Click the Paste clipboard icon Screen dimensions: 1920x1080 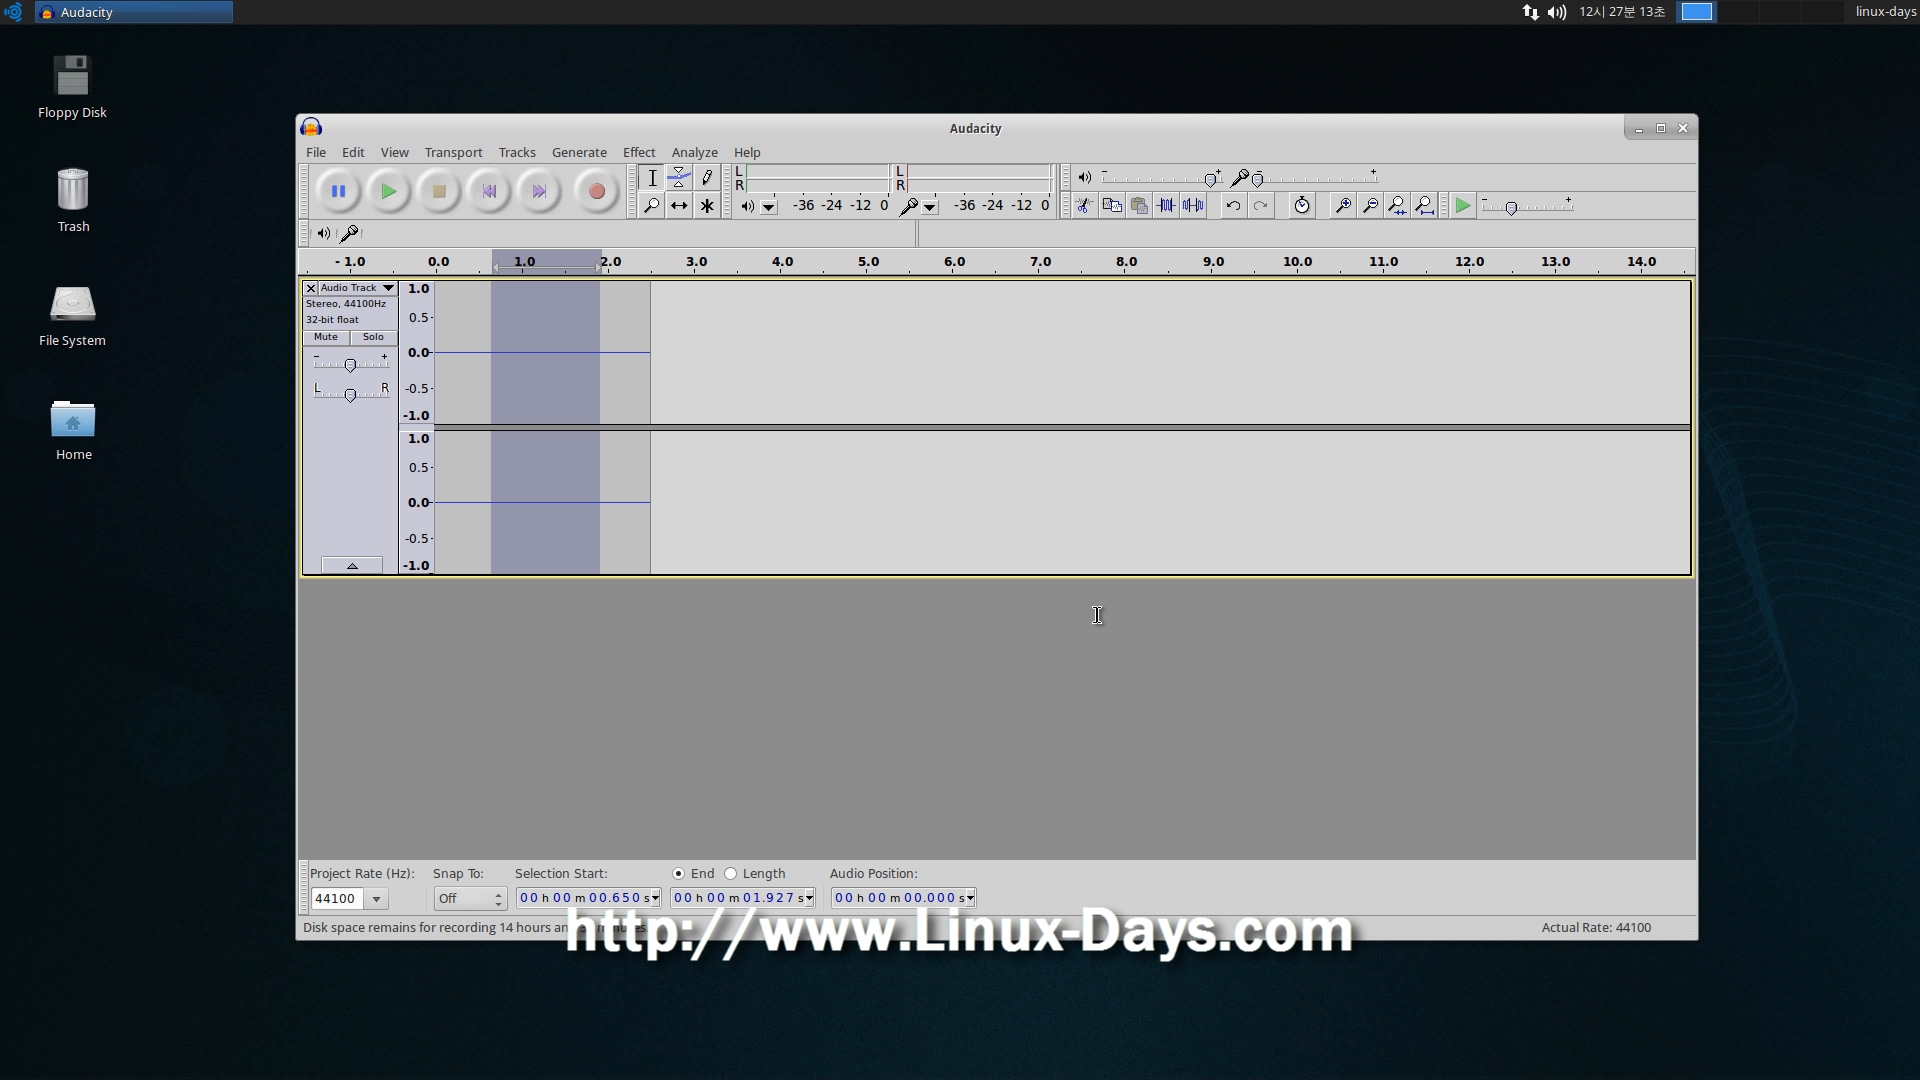(1138, 205)
